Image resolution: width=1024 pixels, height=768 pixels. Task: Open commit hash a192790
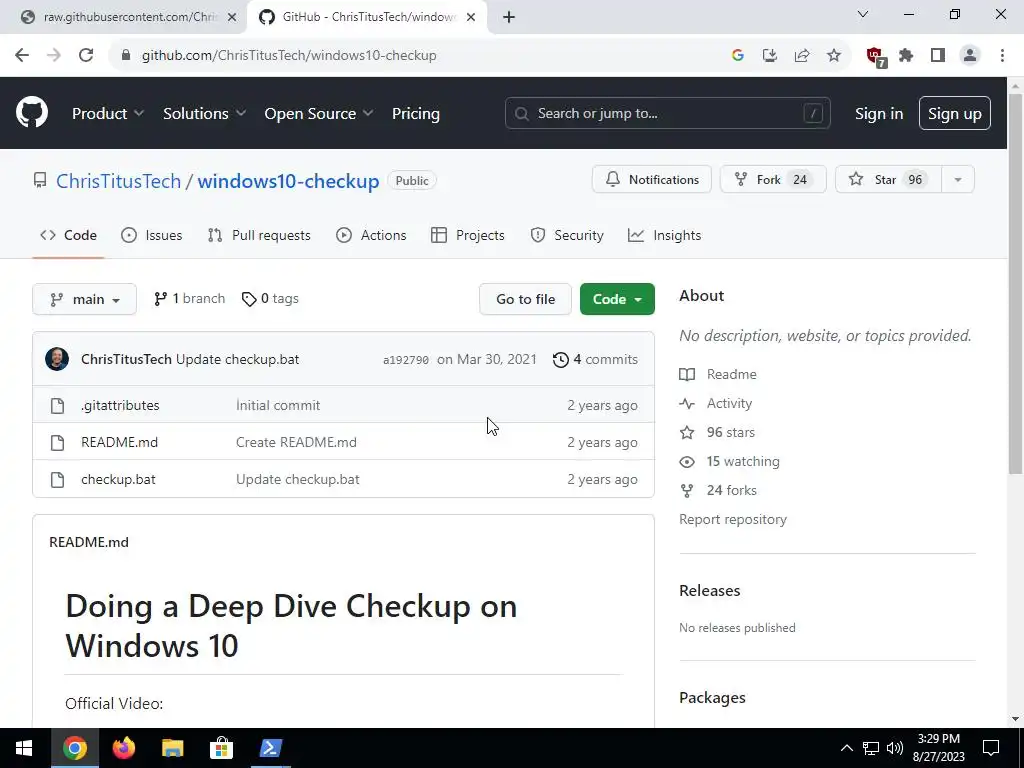[406, 360]
